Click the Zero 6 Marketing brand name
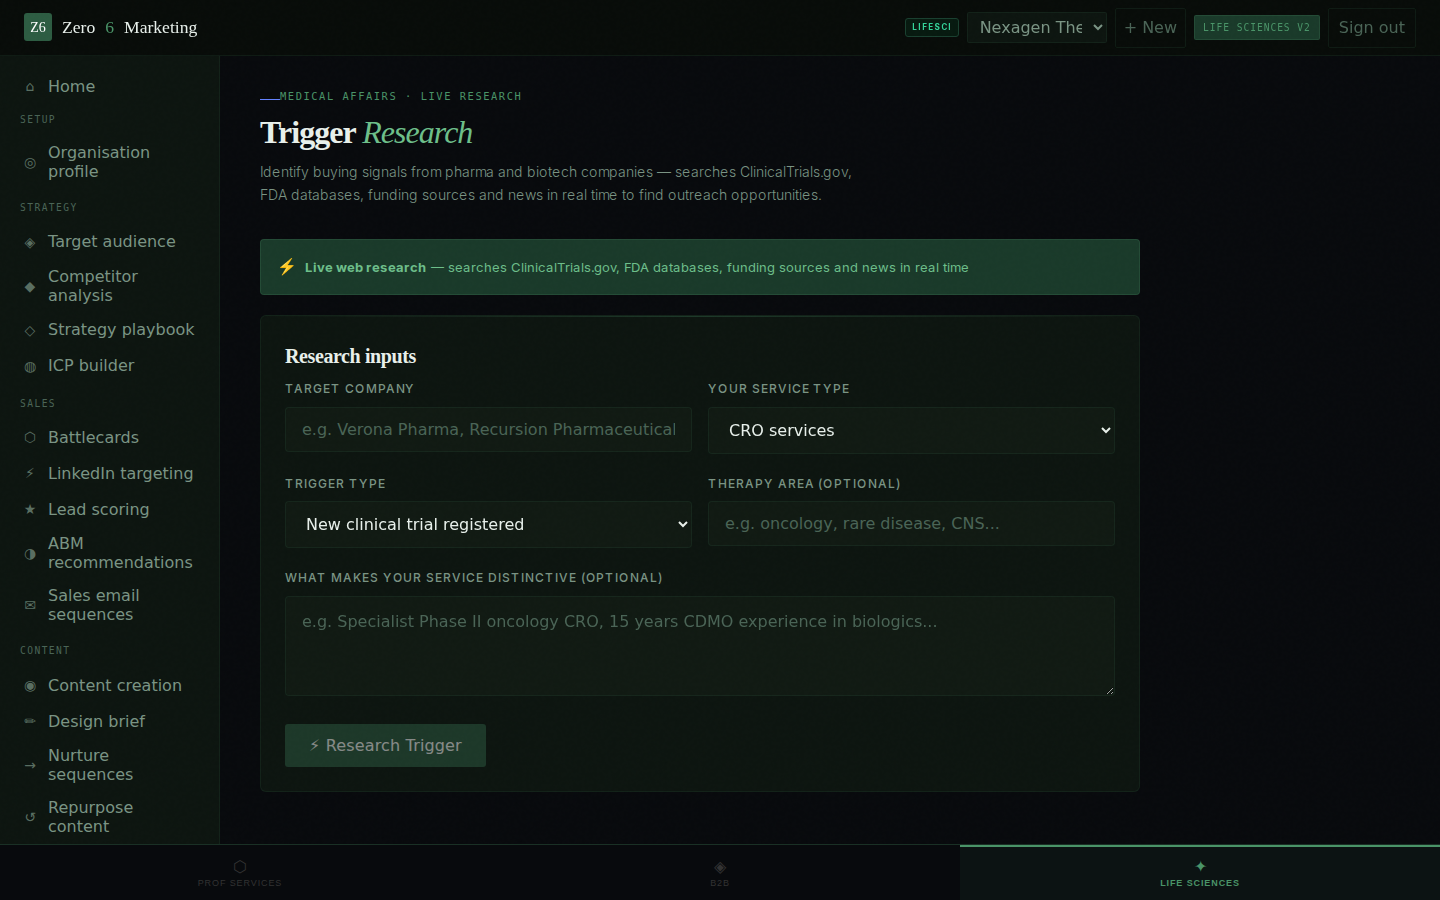Screen dimensions: 1440x900 point(129,27)
